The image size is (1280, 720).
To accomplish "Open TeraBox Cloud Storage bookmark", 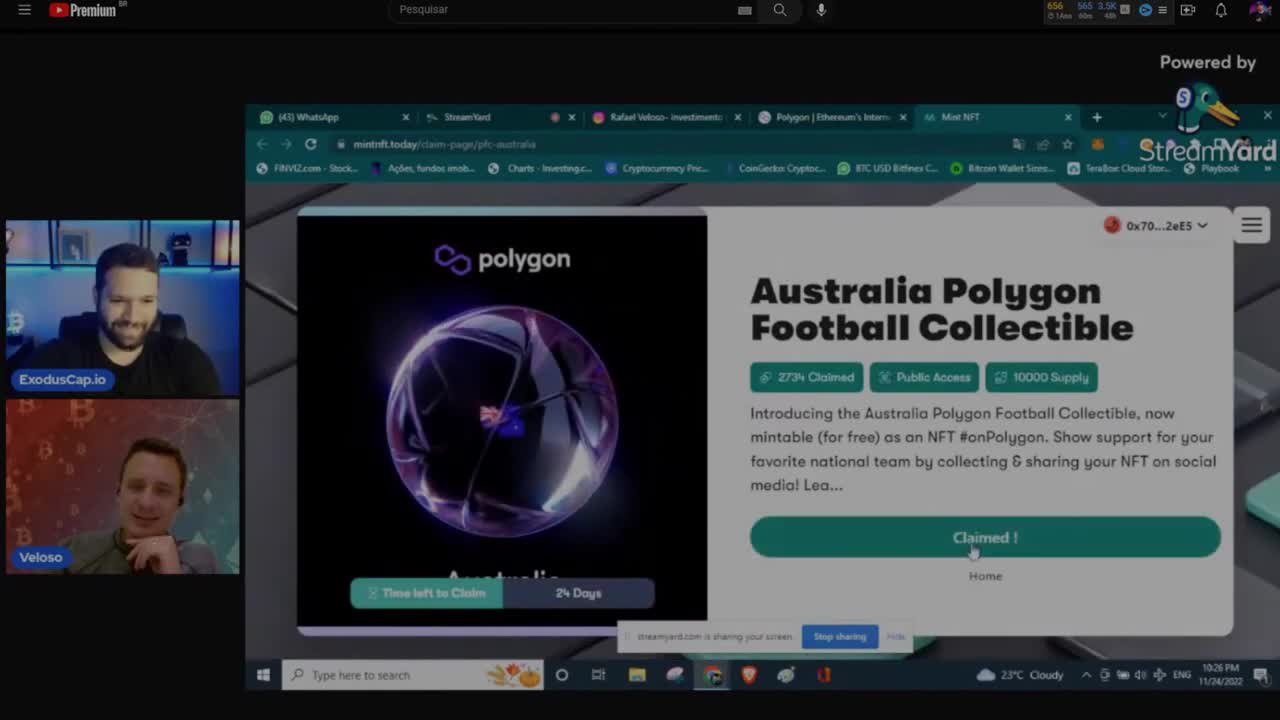I will (x=1120, y=168).
